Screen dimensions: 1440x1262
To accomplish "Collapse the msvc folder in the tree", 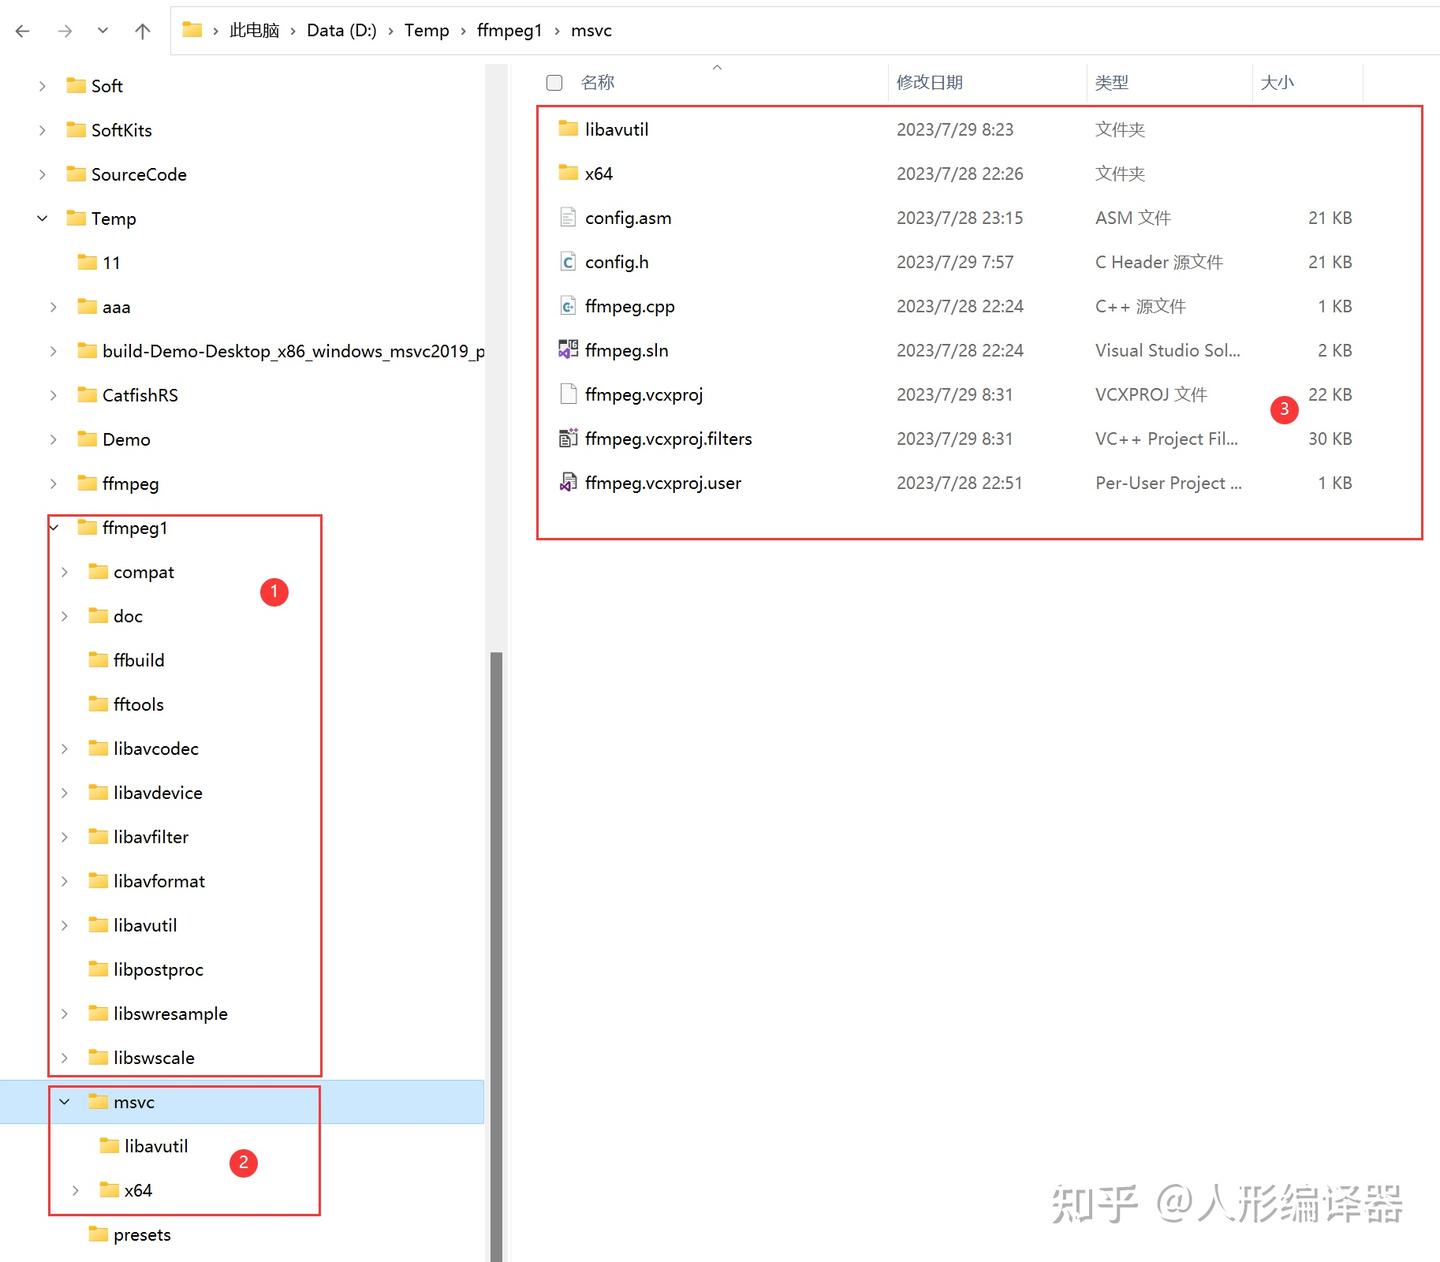I will tap(65, 1101).
